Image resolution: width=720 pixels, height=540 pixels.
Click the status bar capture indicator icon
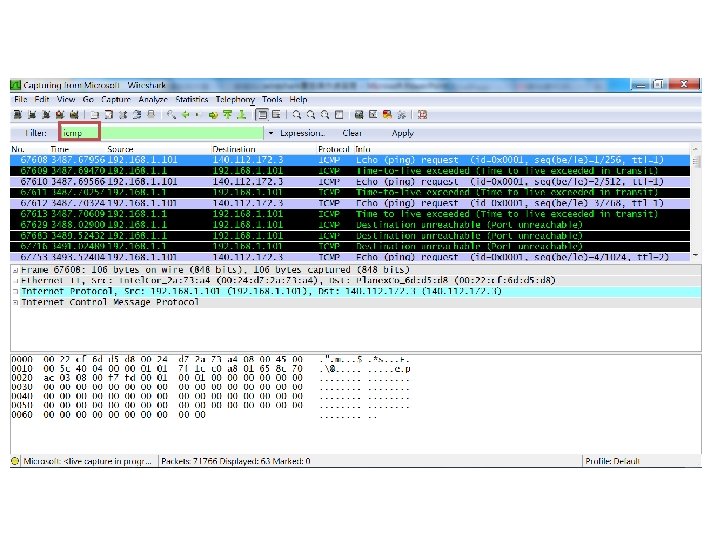15,461
